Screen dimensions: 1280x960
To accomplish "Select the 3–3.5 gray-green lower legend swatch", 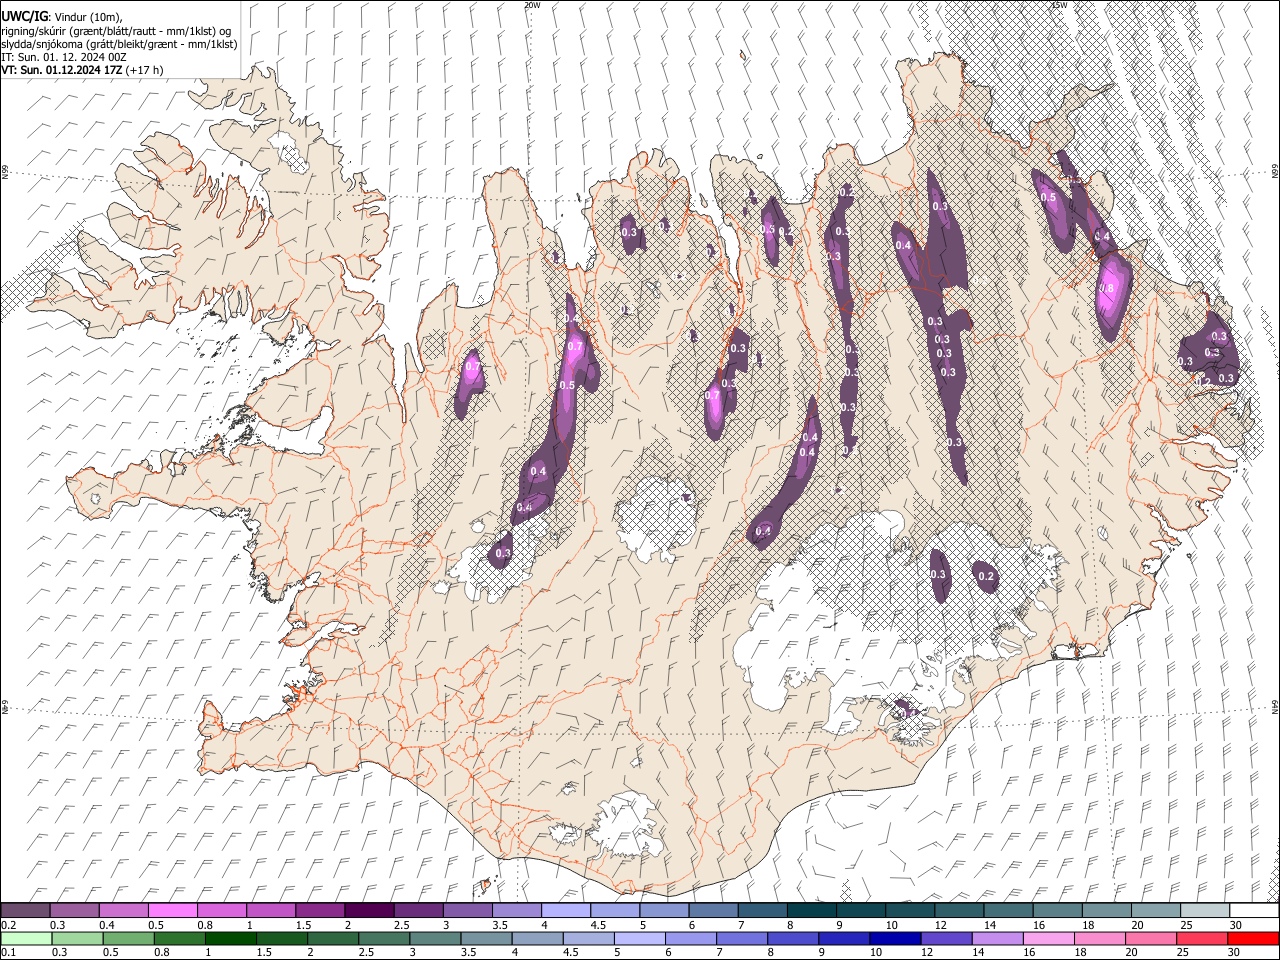I will 435,938.
